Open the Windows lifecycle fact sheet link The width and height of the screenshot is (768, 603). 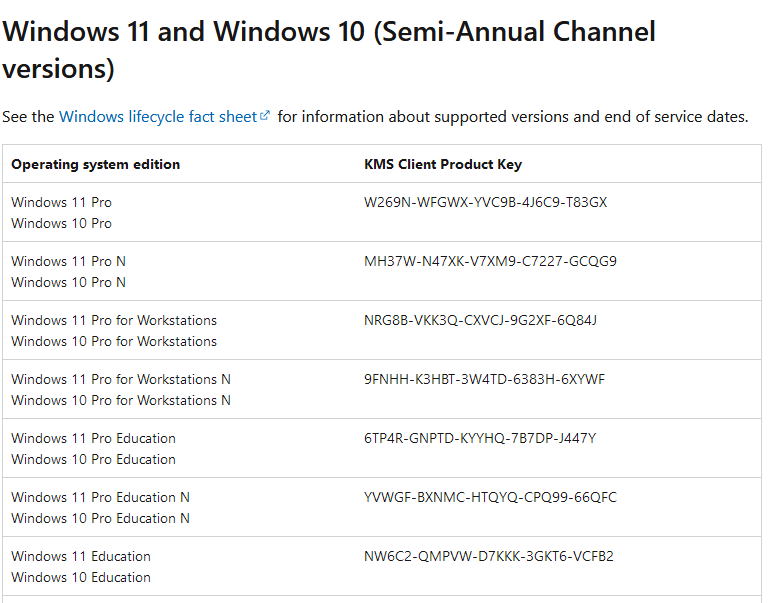(x=157, y=117)
